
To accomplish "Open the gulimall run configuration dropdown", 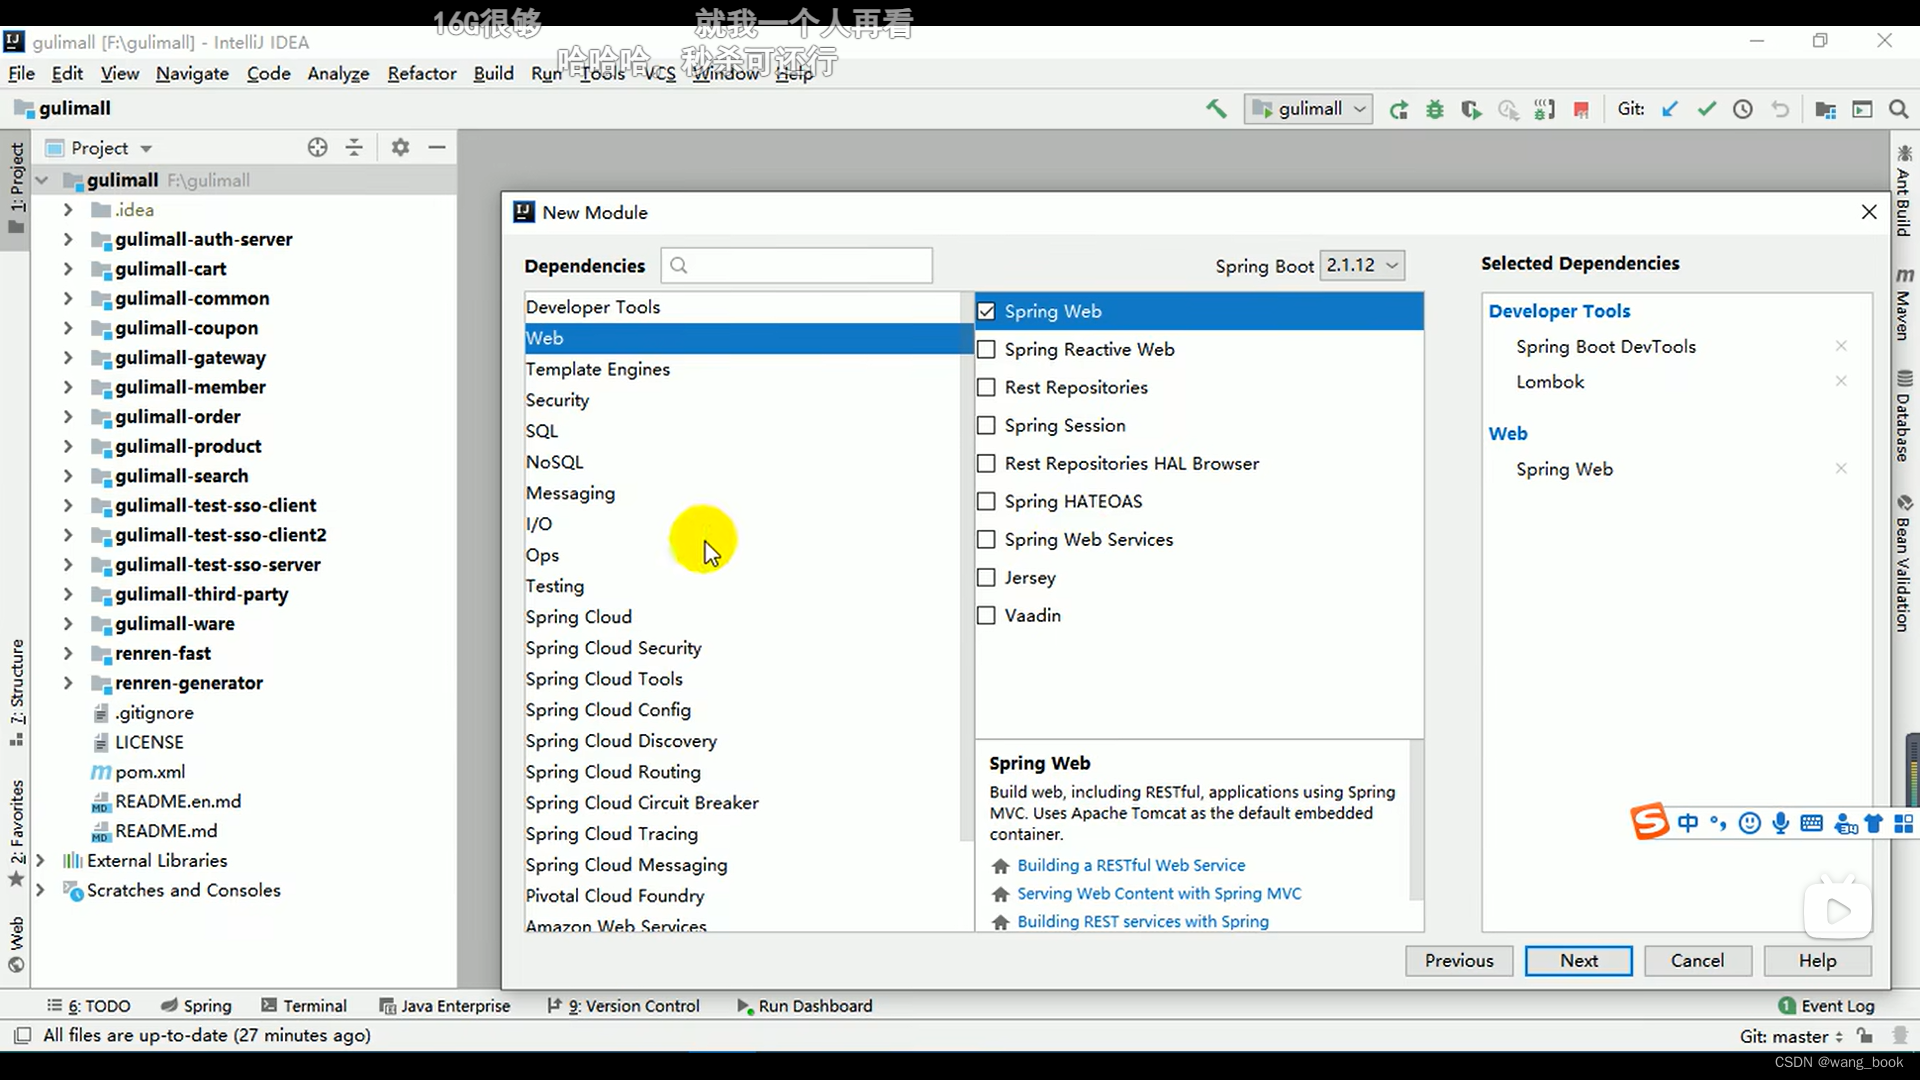I will (1308, 109).
